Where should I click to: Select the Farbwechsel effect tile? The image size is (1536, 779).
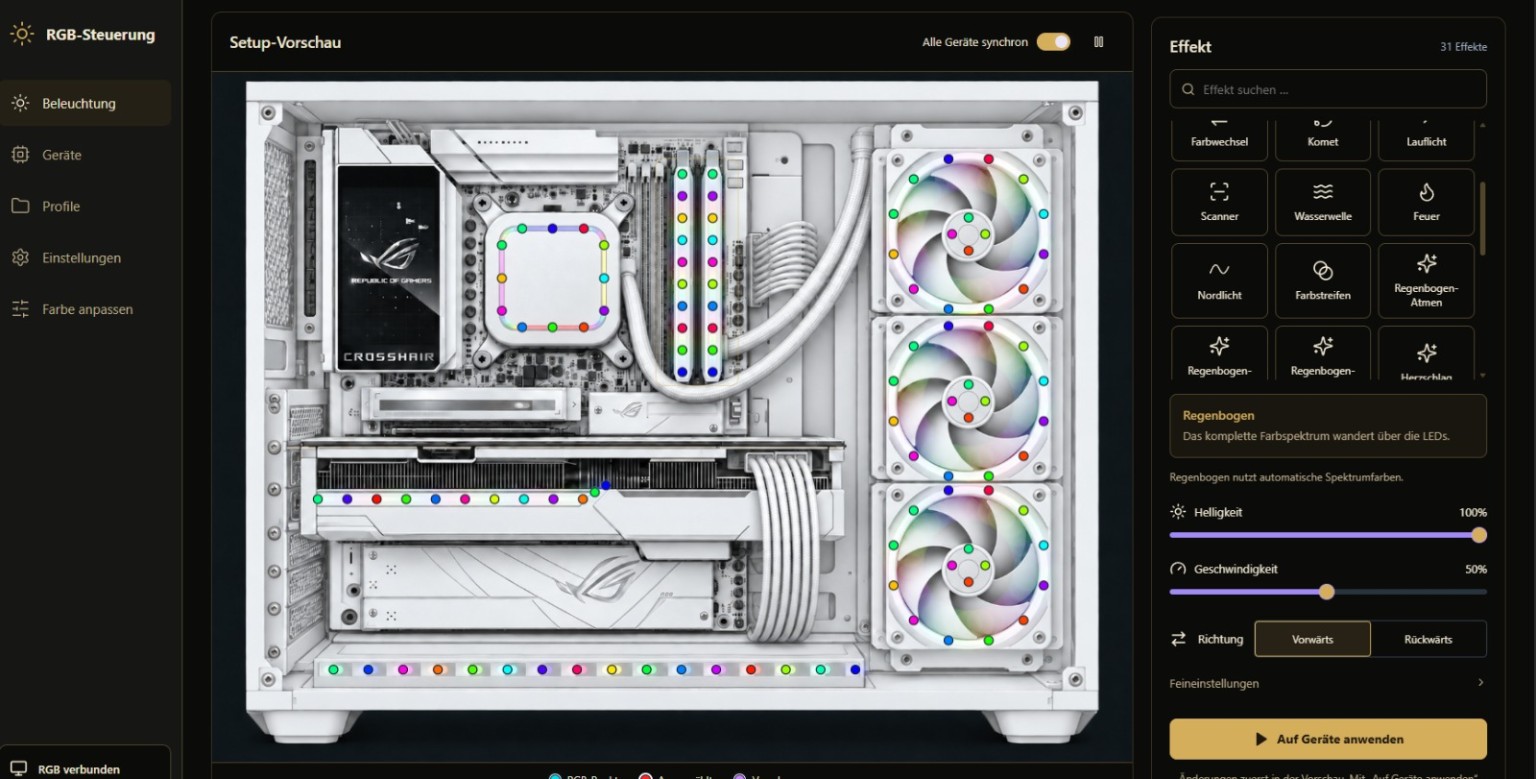pyautogui.click(x=1219, y=140)
